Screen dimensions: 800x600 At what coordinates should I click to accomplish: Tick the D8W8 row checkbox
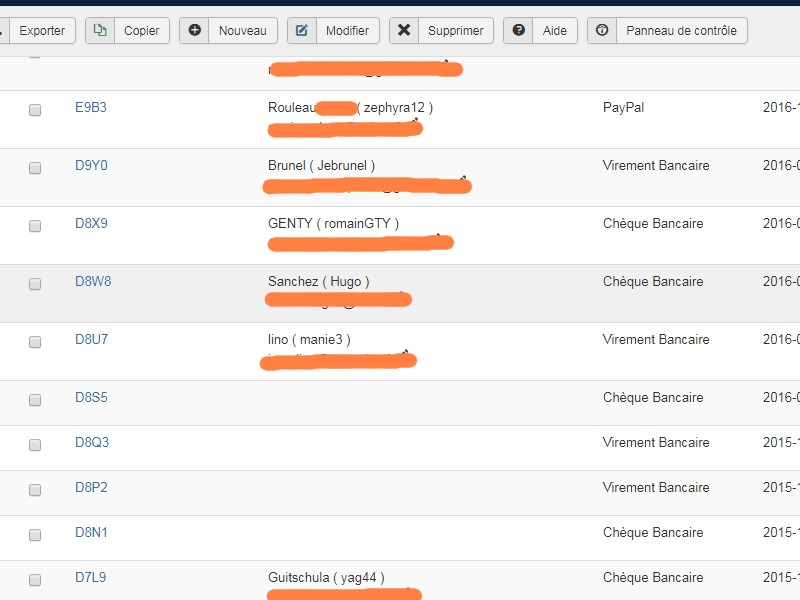[x=35, y=284]
